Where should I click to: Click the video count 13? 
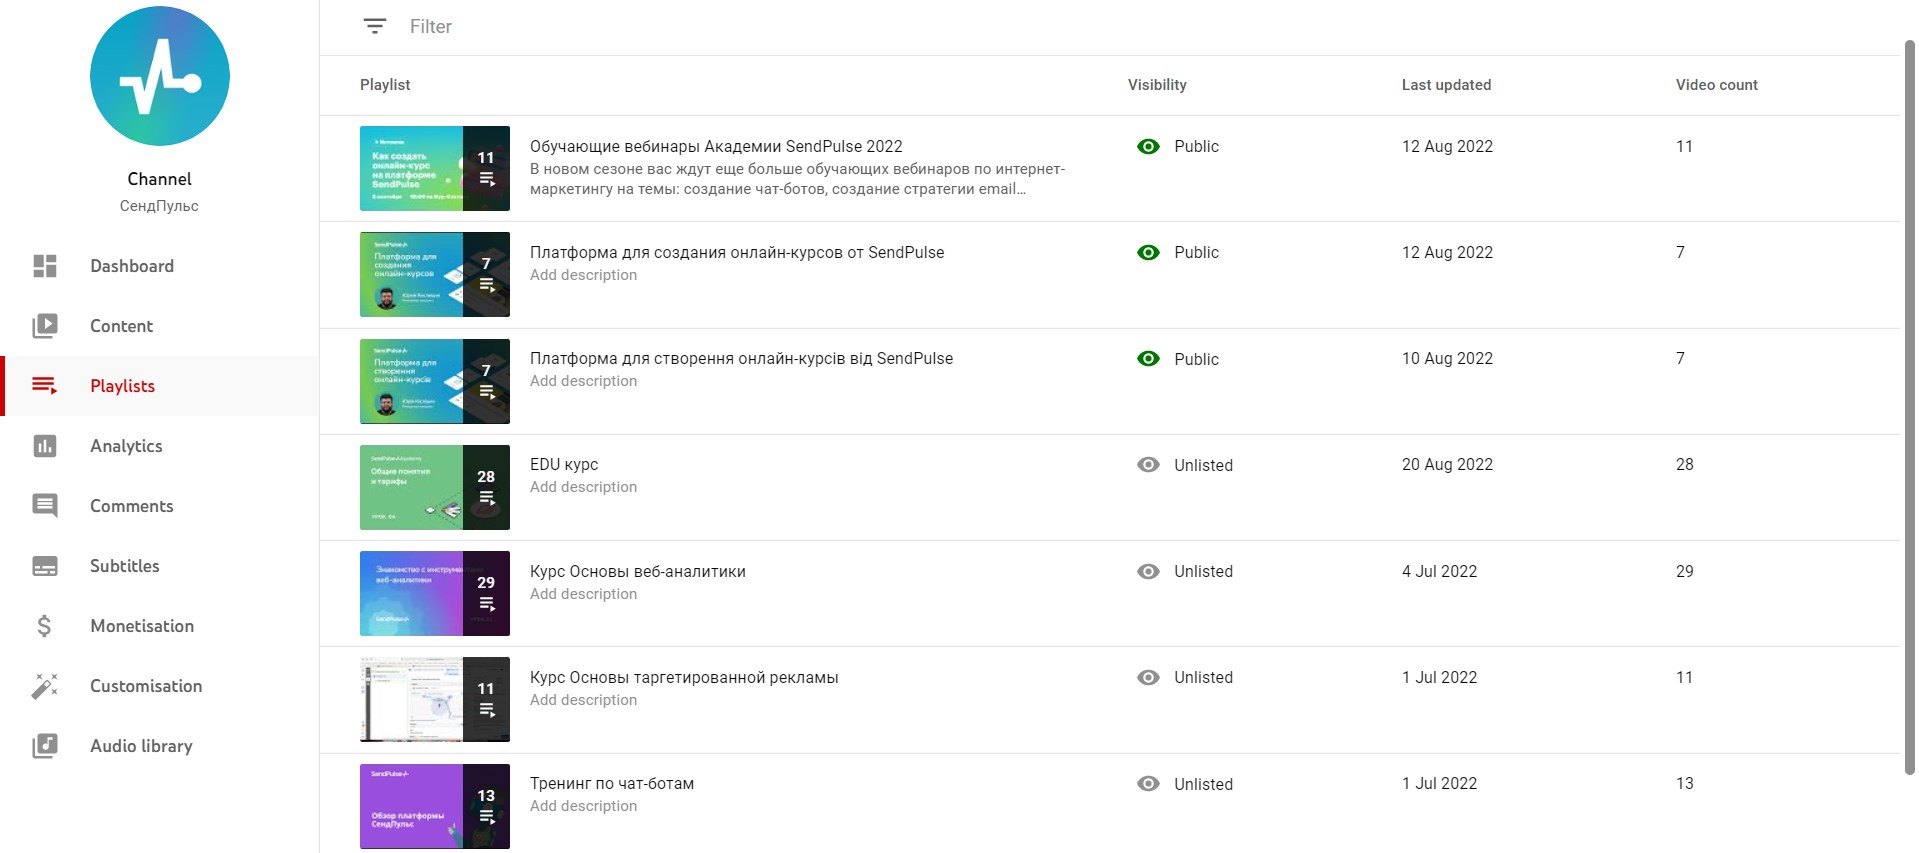[1685, 783]
